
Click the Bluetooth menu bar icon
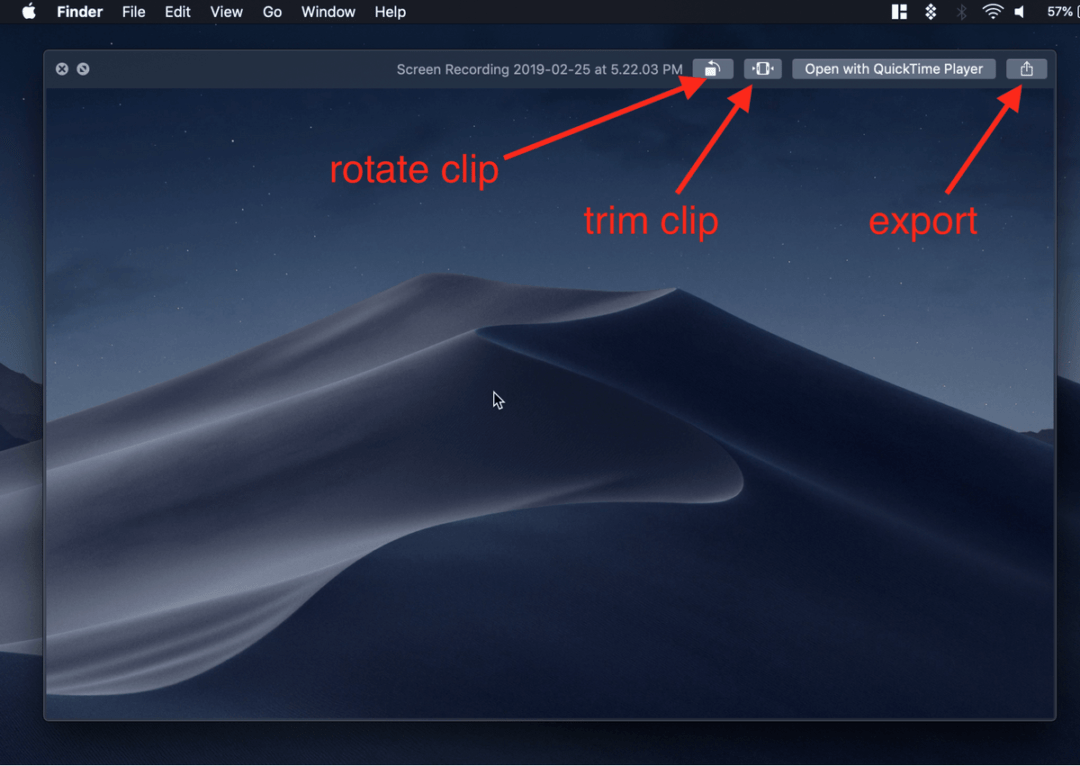tap(962, 12)
